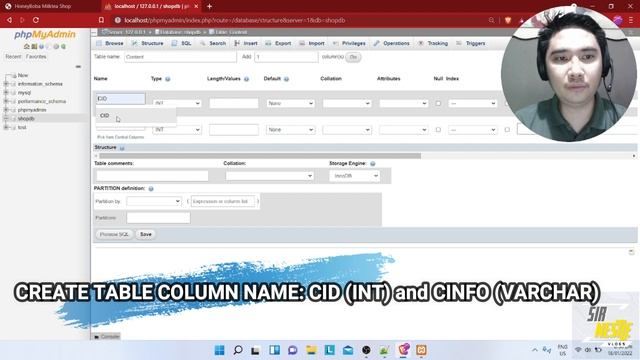Go to the Search tab
Viewport: 640px width, 360px height.
(x=213, y=43)
